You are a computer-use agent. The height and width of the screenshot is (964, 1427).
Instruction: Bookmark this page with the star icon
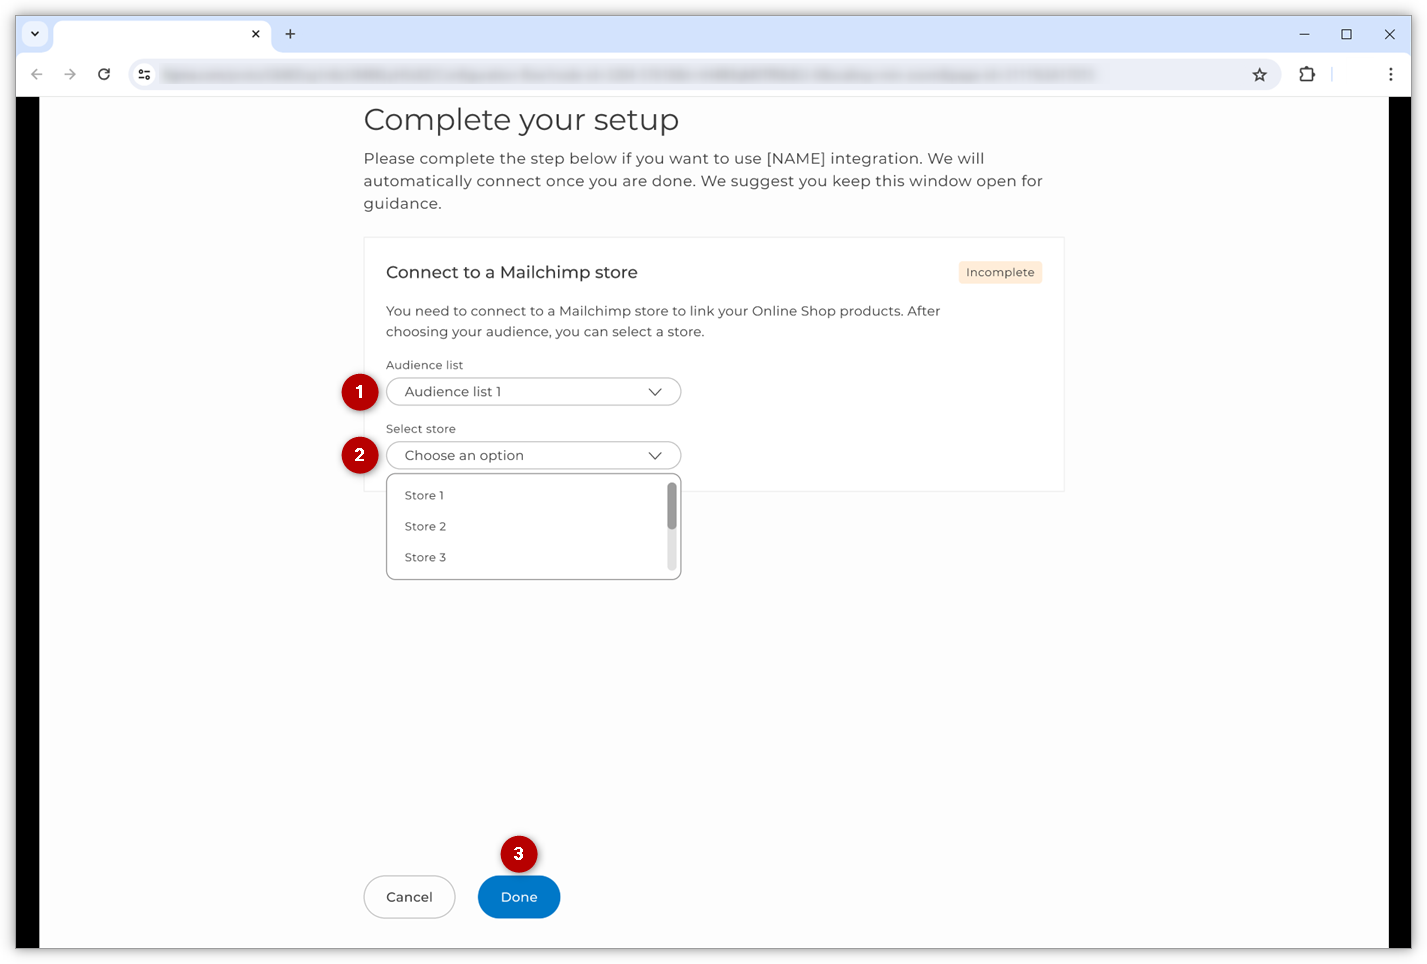click(x=1259, y=74)
